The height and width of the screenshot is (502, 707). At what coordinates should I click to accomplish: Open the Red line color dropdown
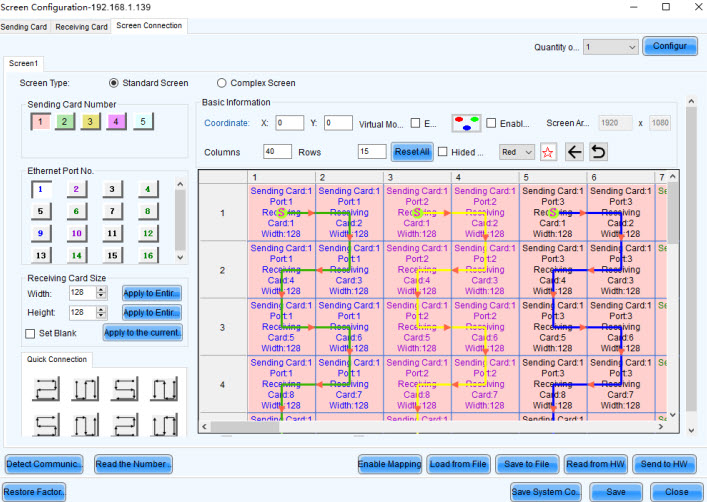coord(517,152)
